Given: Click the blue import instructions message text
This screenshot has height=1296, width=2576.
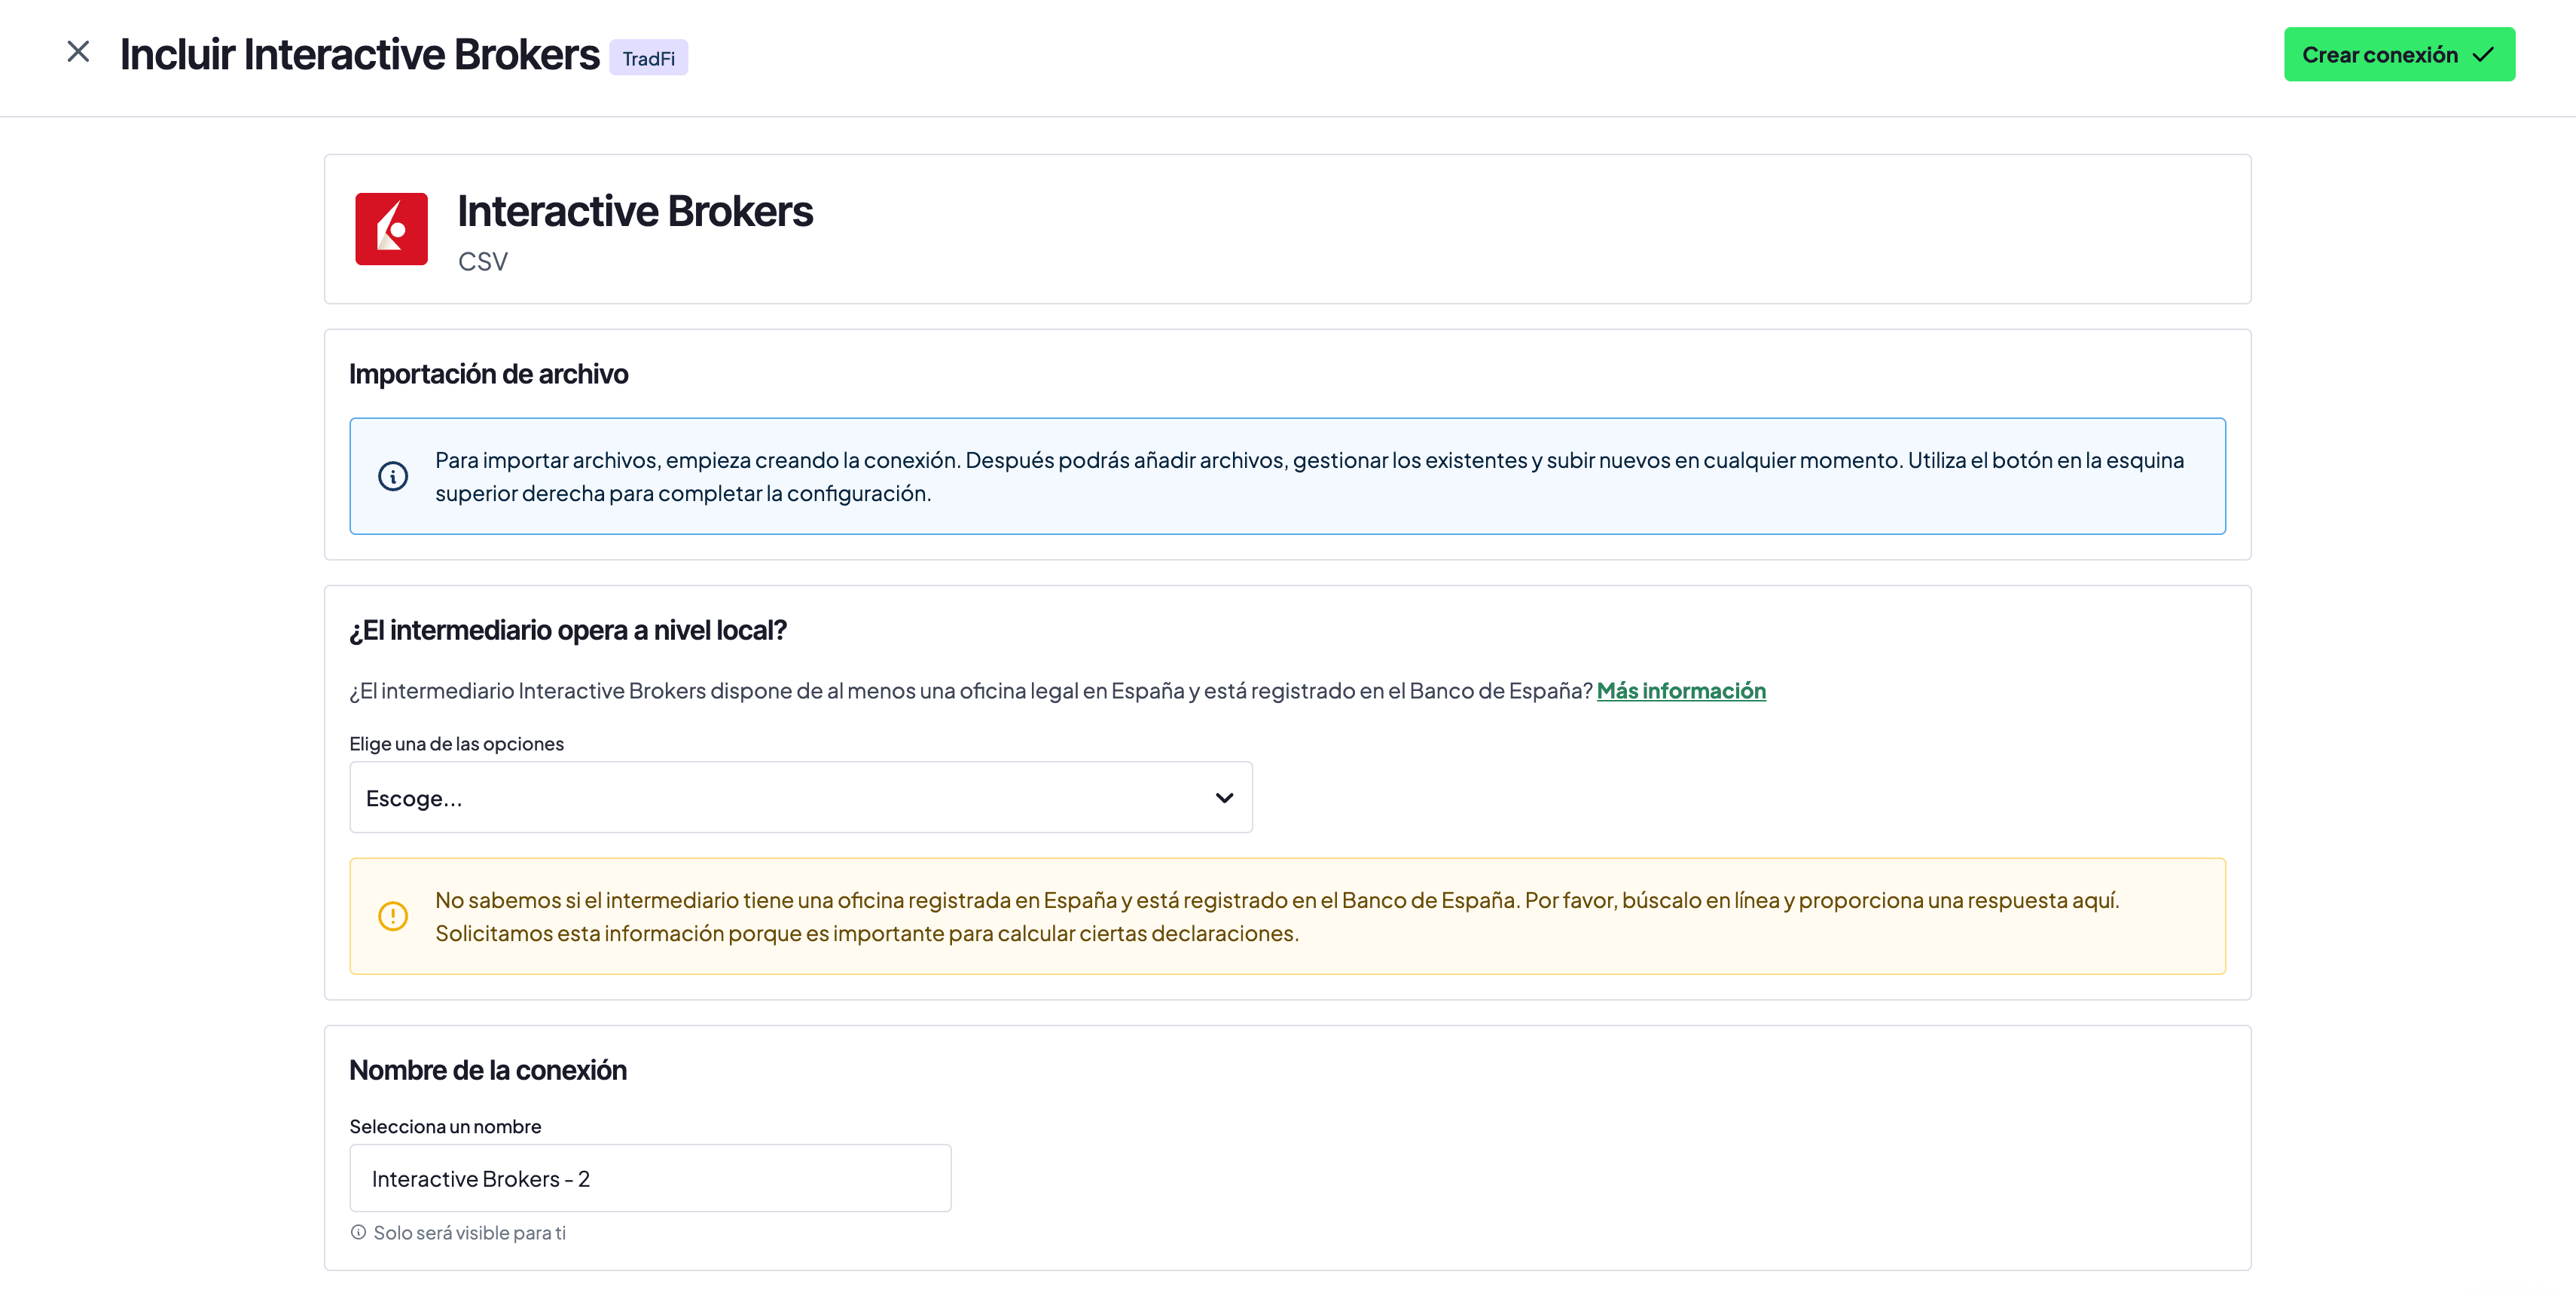Looking at the screenshot, I should [1309, 477].
